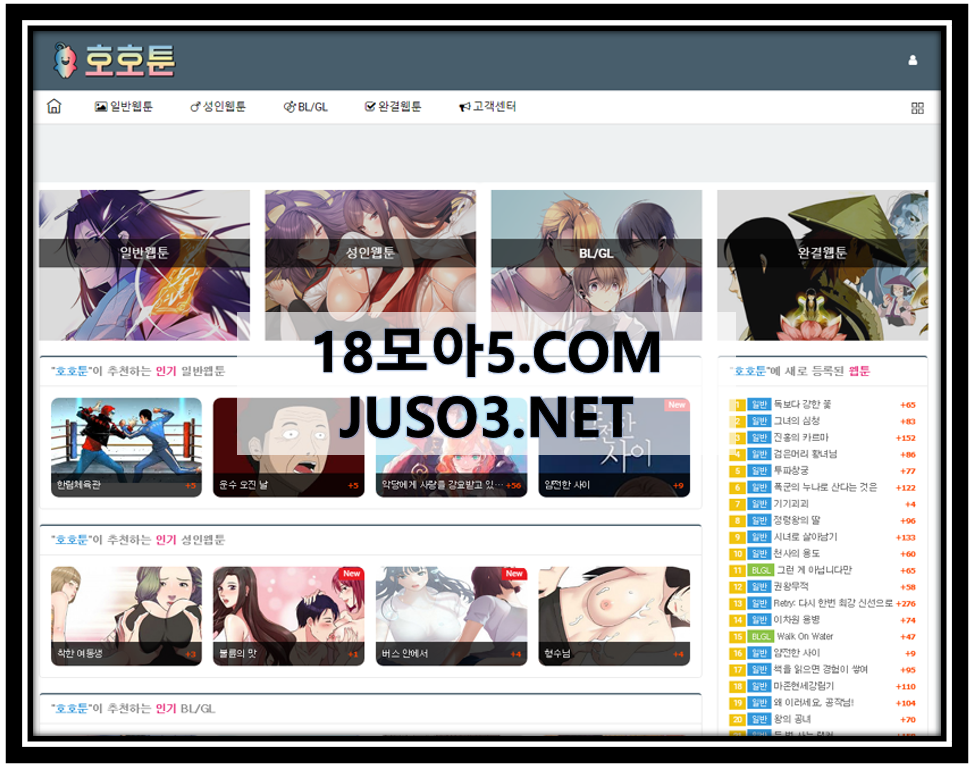The width and height of the screenshot is (974, 770).
Task: Open 폭군의 누나로 산다는 것은 link
Action: (825, 487)
